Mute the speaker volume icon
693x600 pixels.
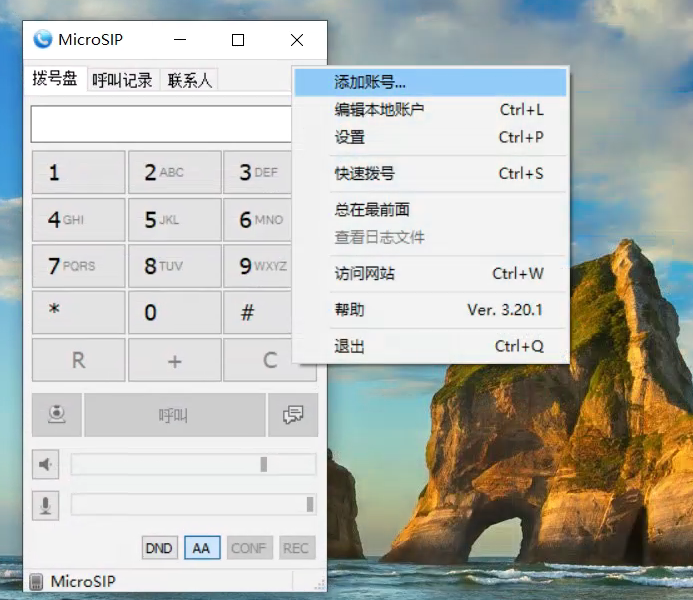click(46, 464)
